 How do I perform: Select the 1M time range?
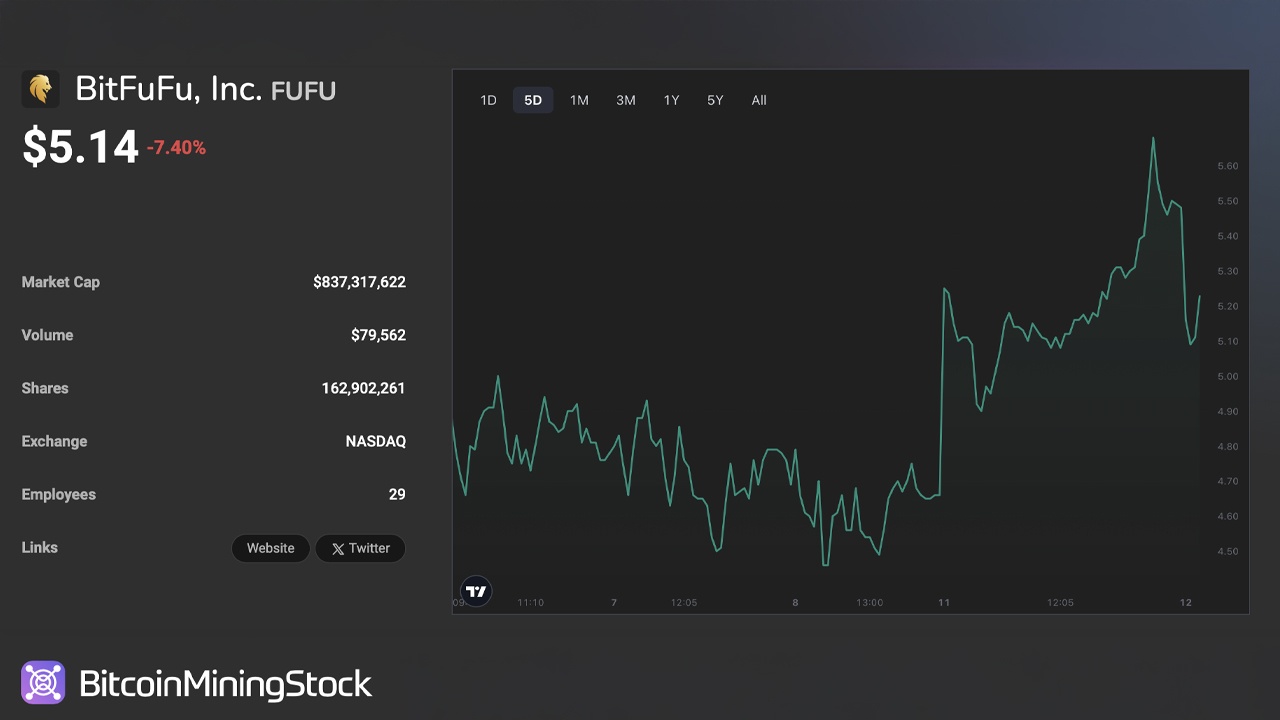(x=579, y=100)
